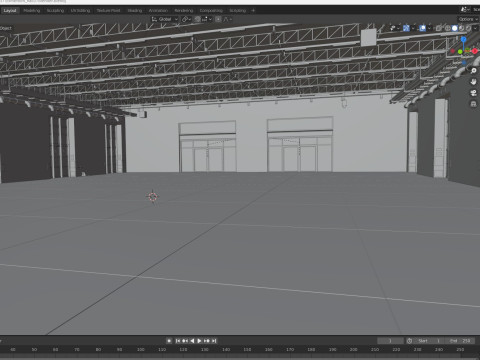
Task: Open the gizmo settings dropdown arrow
Action: coord(413,28)
